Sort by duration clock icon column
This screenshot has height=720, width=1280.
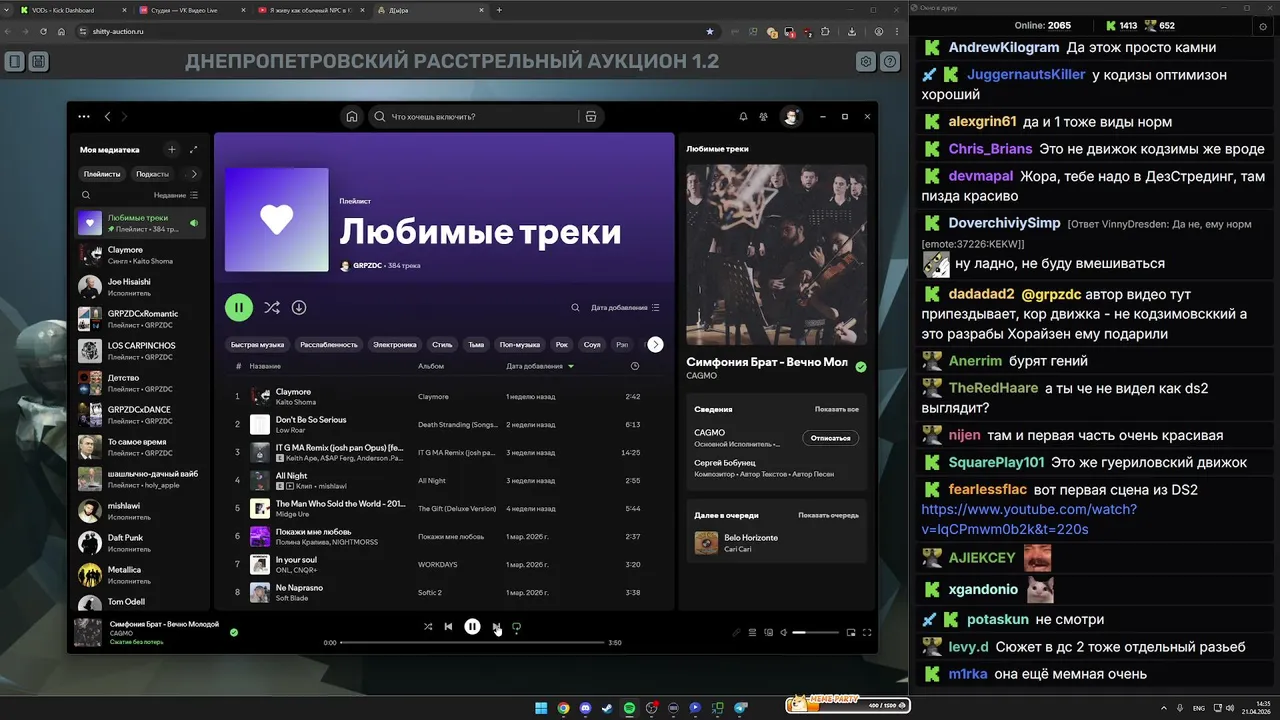pyautogui.click(x=635, y=366)
